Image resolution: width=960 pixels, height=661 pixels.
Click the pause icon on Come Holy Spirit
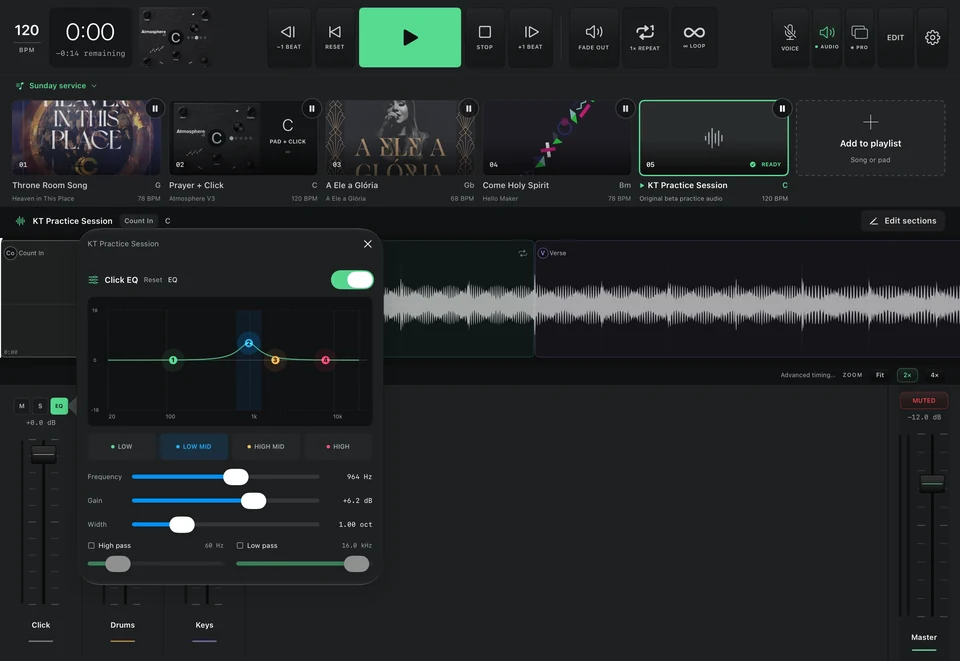click(625, 108)
